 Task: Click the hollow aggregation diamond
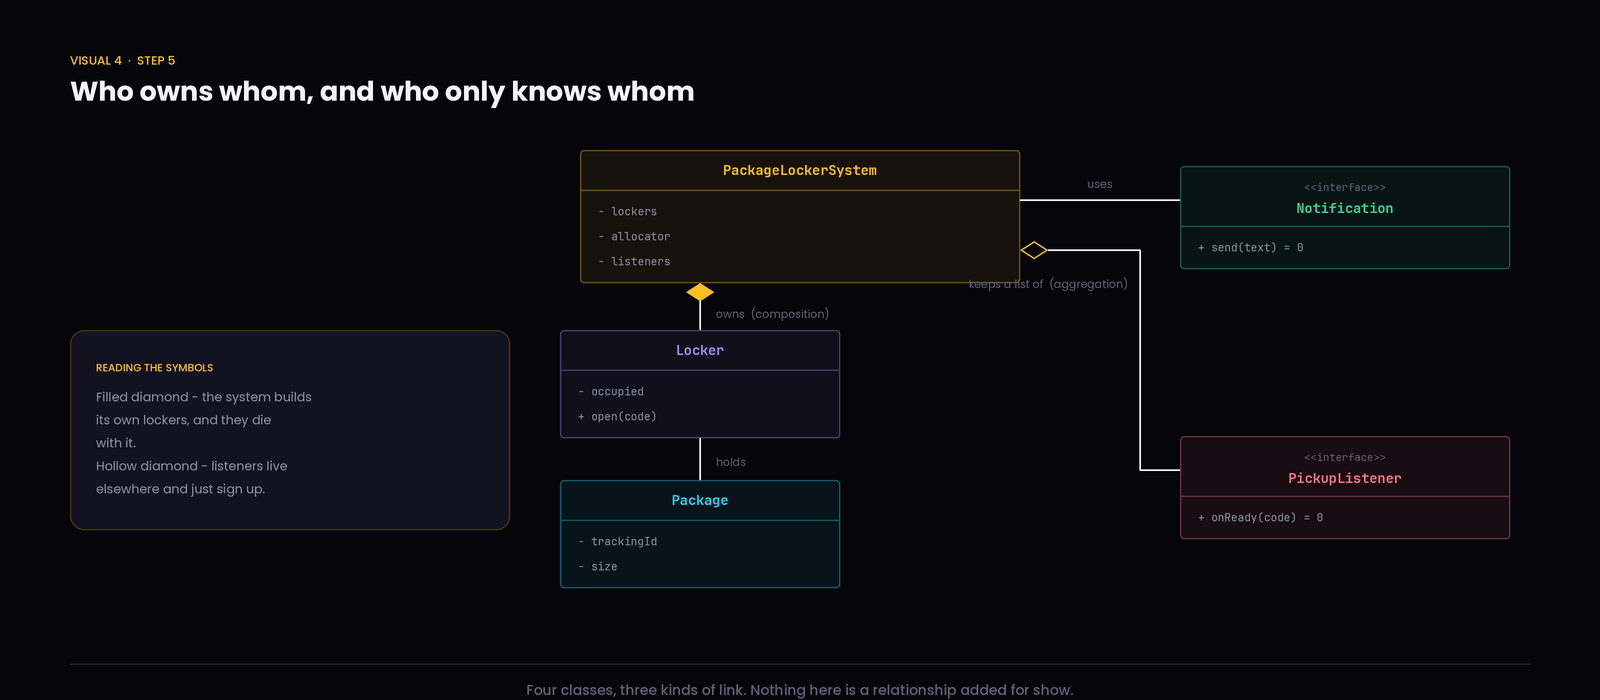(x=1034, y=250)
